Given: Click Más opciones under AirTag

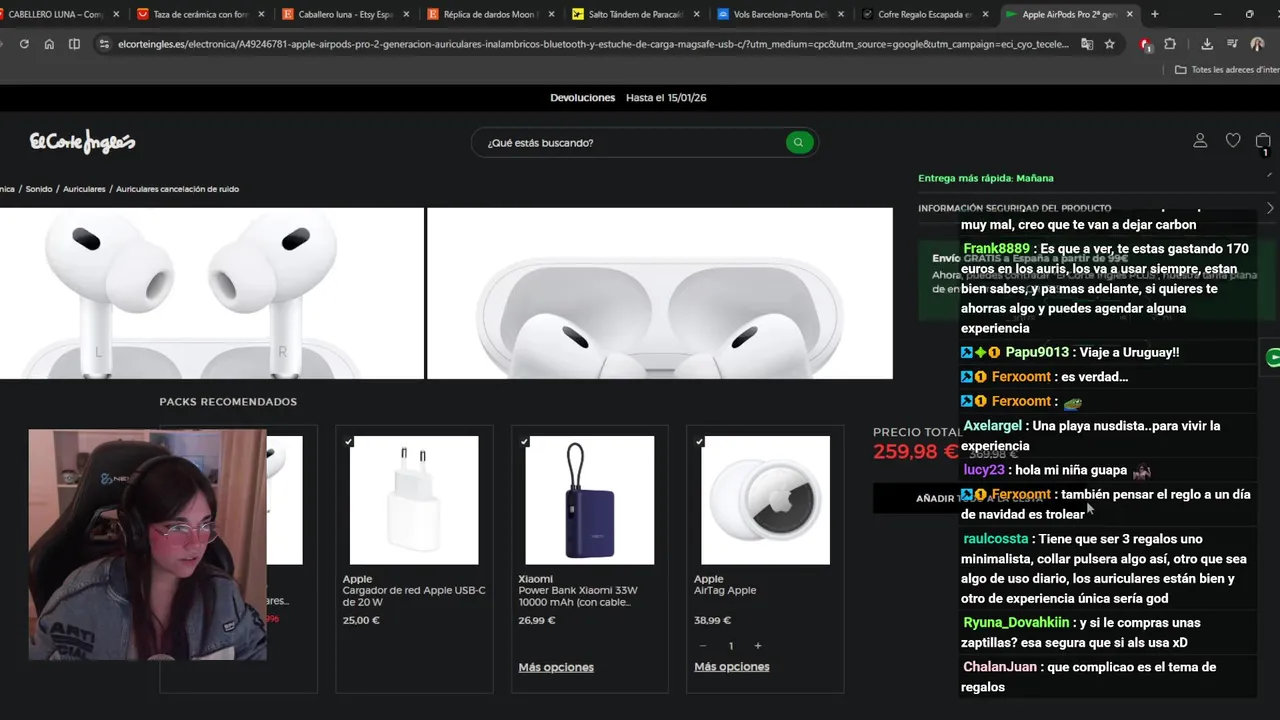Looking at the screenshot, I should (732, 667).
